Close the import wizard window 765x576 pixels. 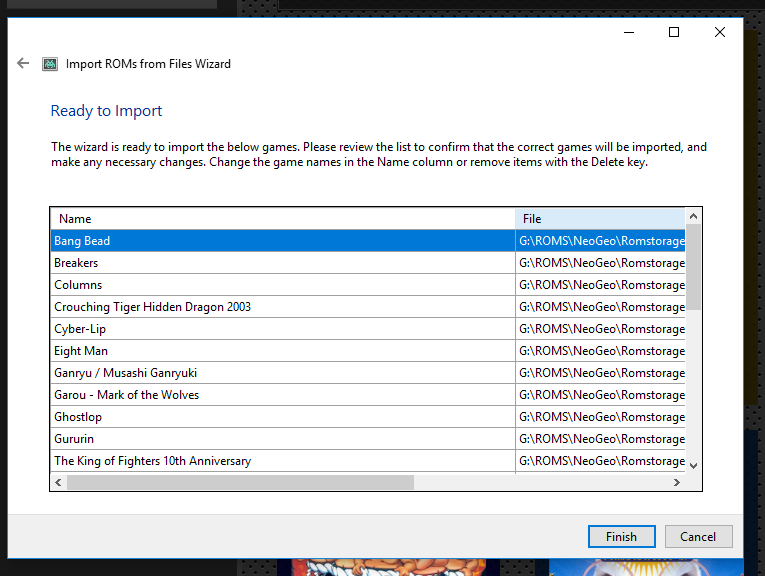pyautogui.click(x=720, y=32)
